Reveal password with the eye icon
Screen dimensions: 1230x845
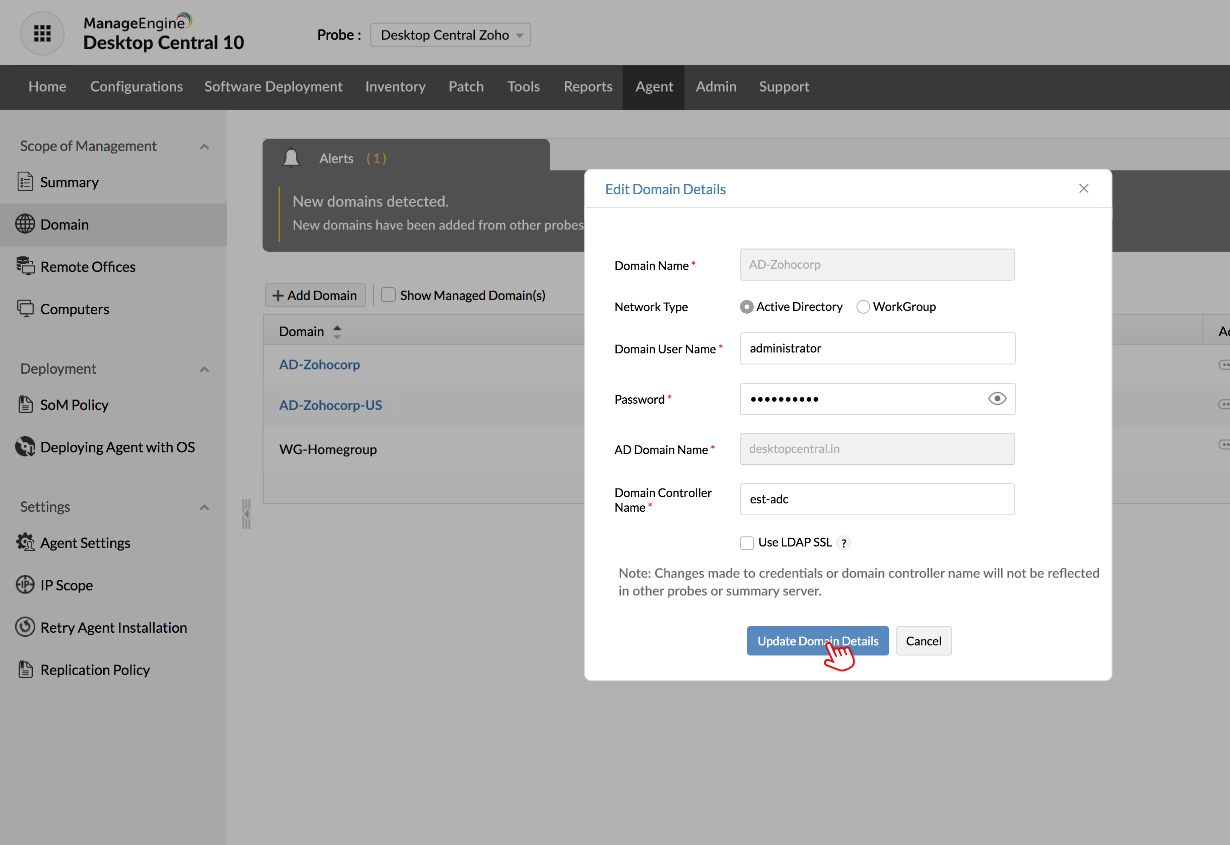point(997,399)
